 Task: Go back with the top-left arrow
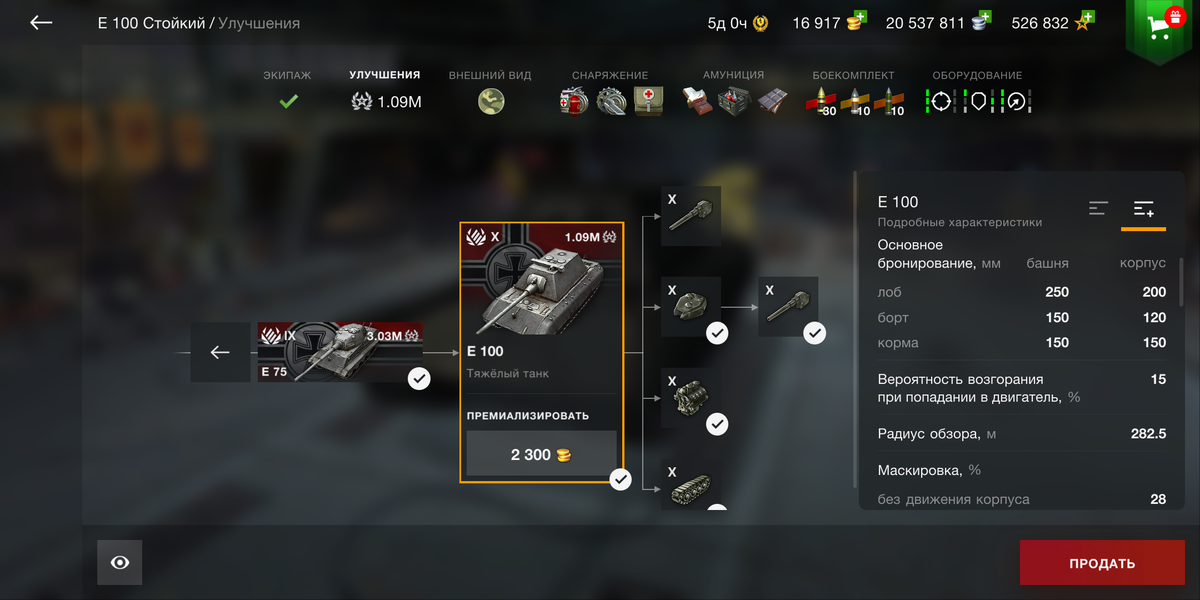(x=41, y=22)
